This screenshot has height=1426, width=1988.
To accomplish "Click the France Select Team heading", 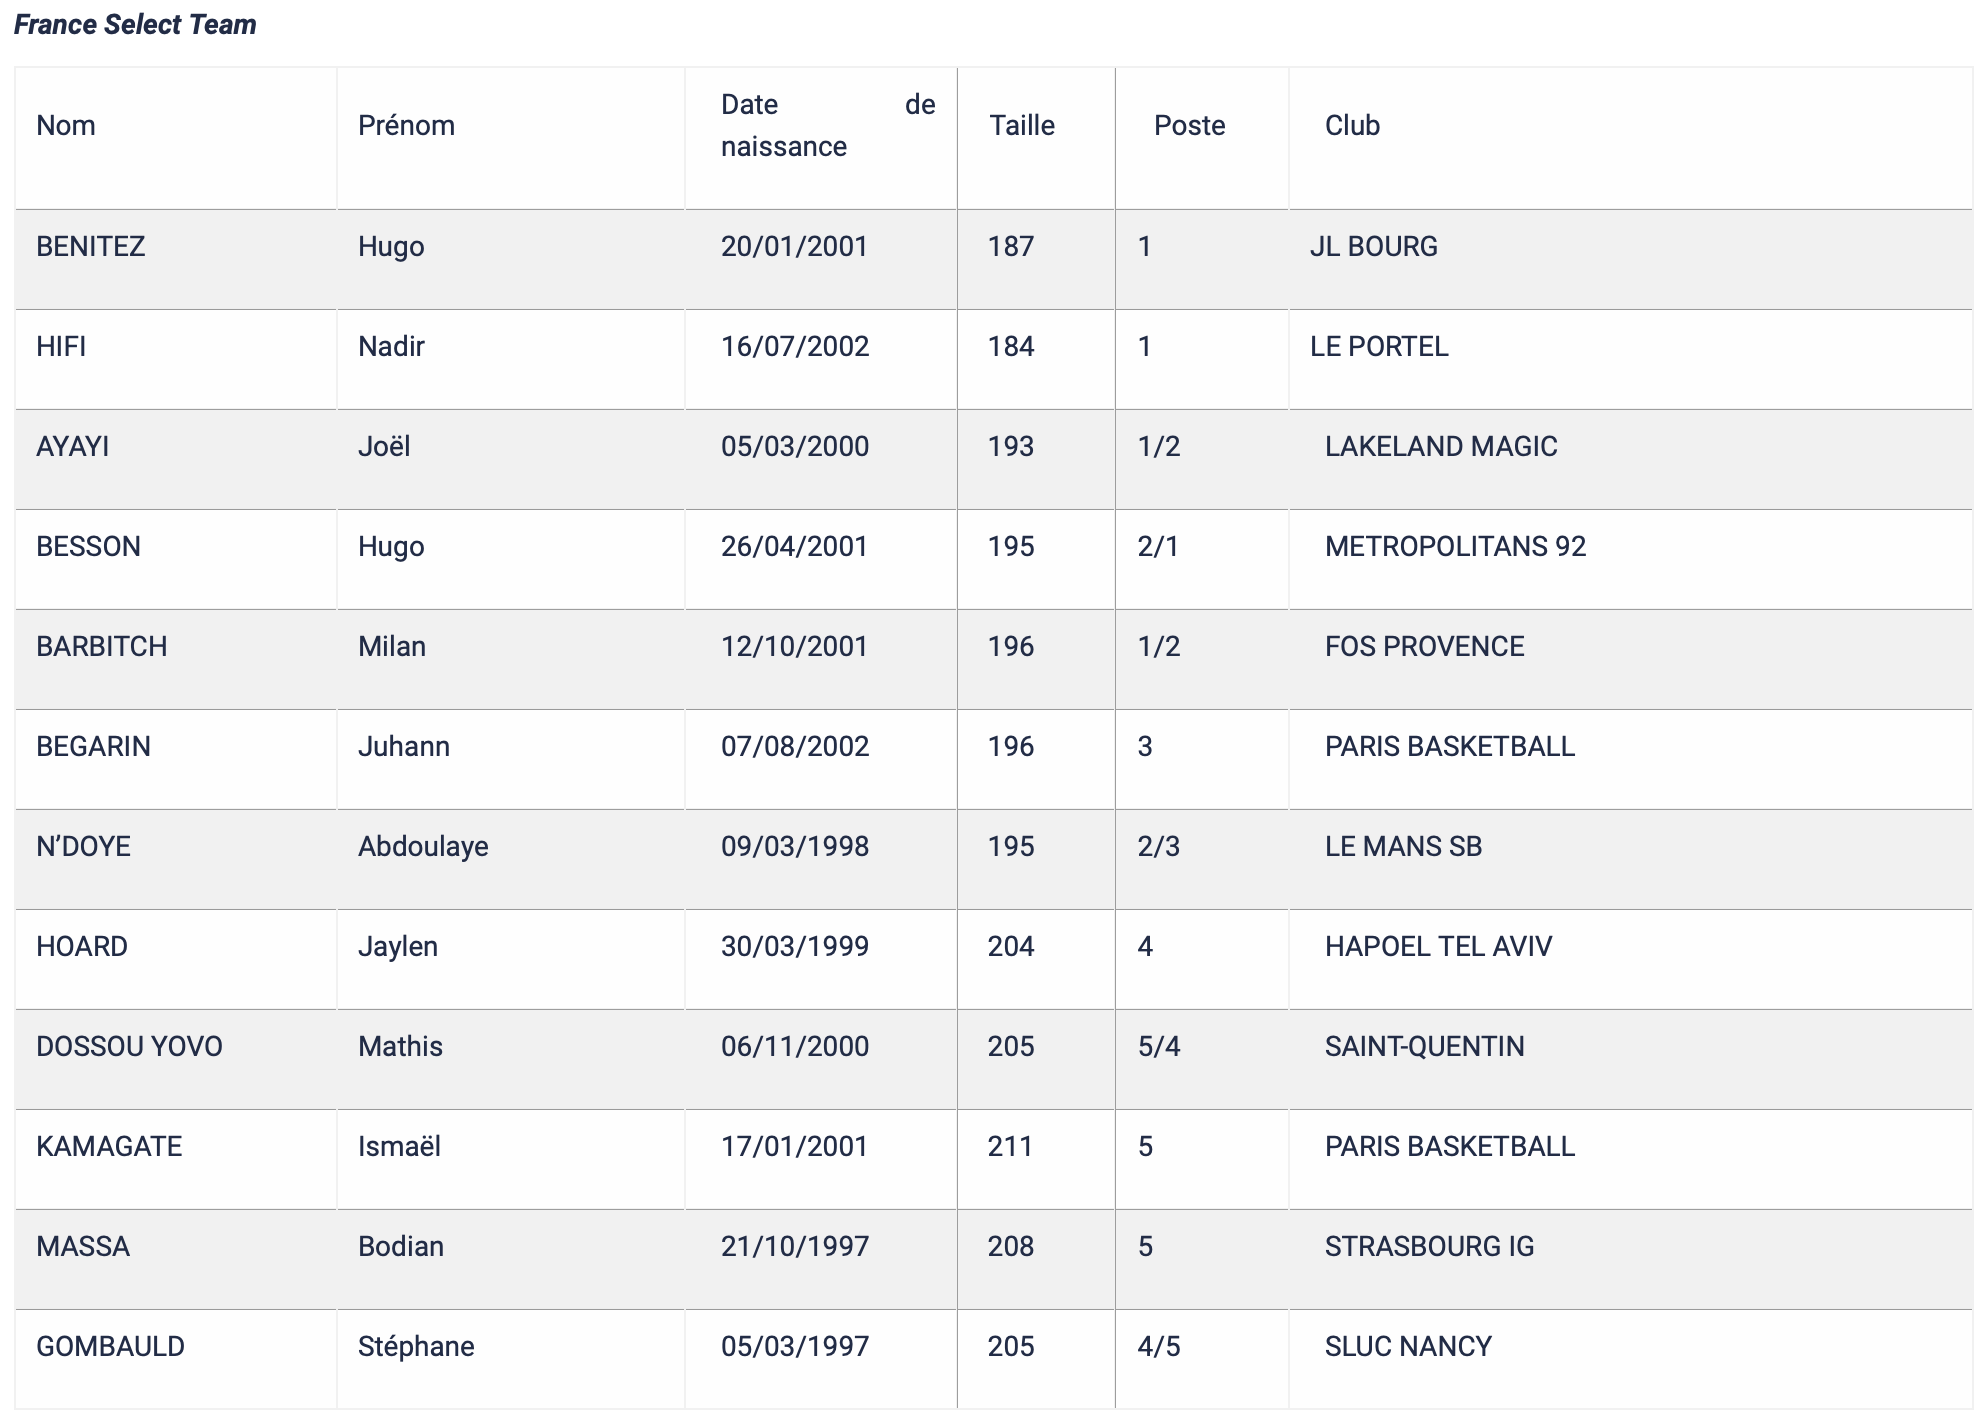I will tap(135, 25).
